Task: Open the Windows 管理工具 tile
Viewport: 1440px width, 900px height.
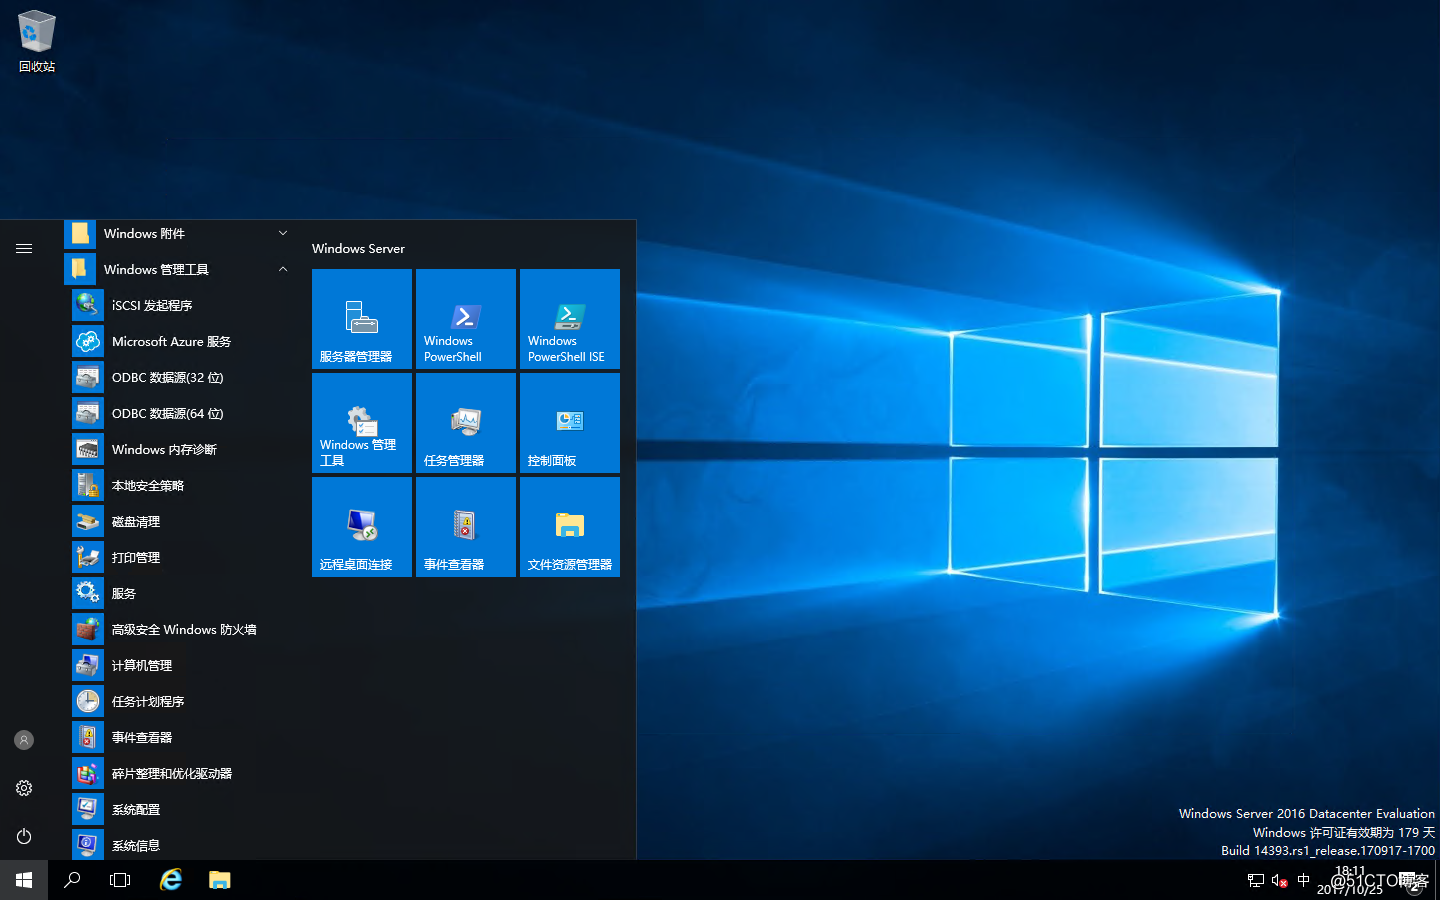Action: (362, 423)
